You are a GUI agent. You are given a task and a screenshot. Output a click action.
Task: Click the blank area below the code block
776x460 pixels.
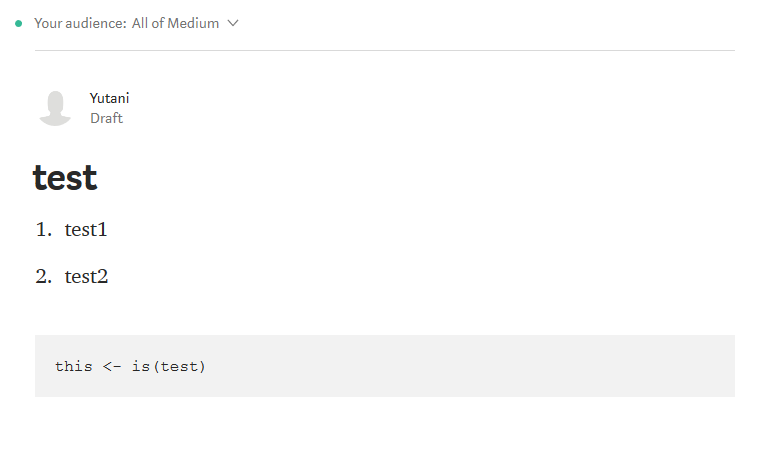[x=385, y=428]
